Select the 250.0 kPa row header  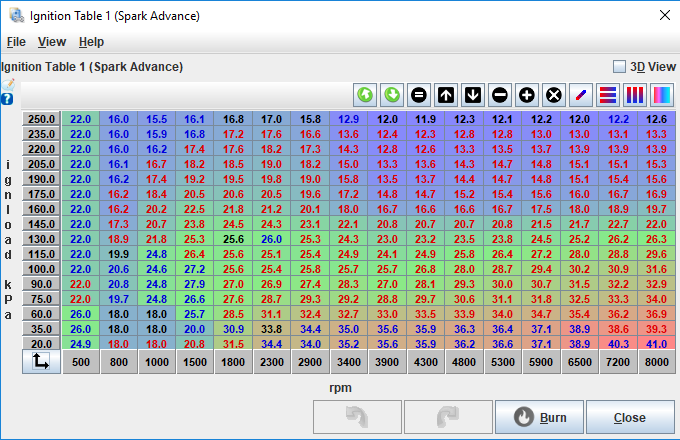tap(40, 118)
